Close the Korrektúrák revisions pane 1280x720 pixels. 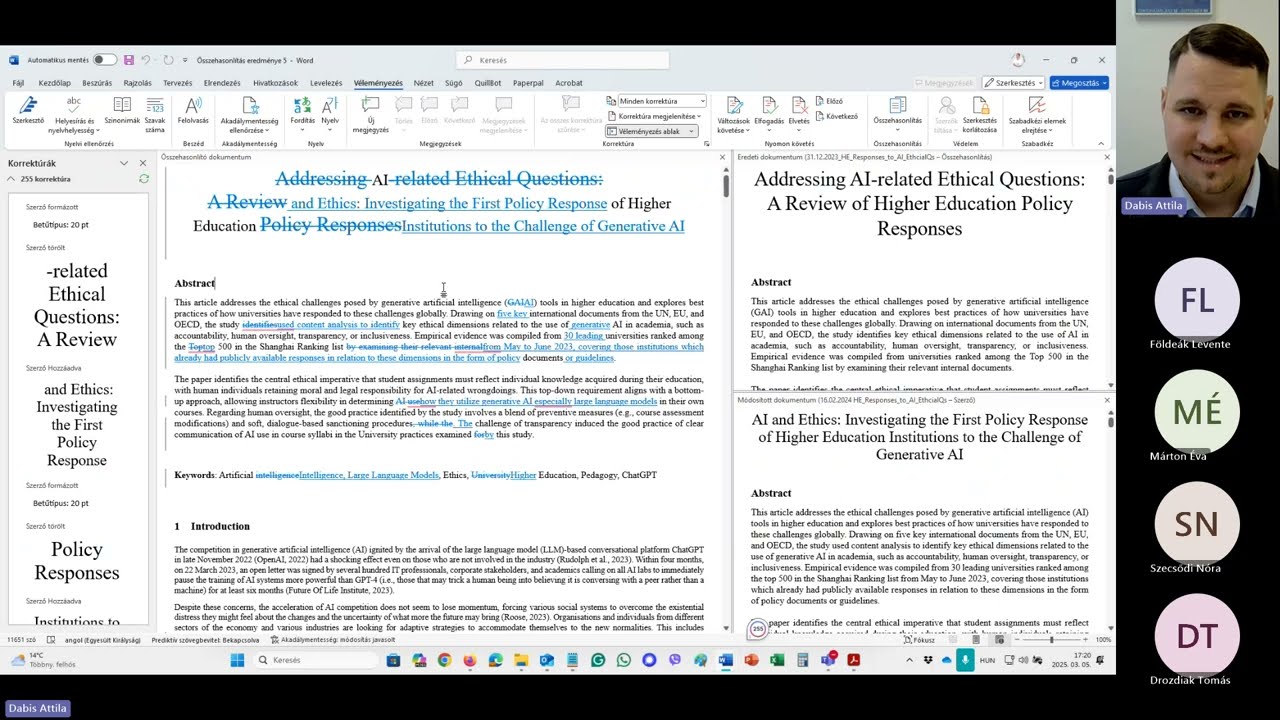(x=142, y=163)
